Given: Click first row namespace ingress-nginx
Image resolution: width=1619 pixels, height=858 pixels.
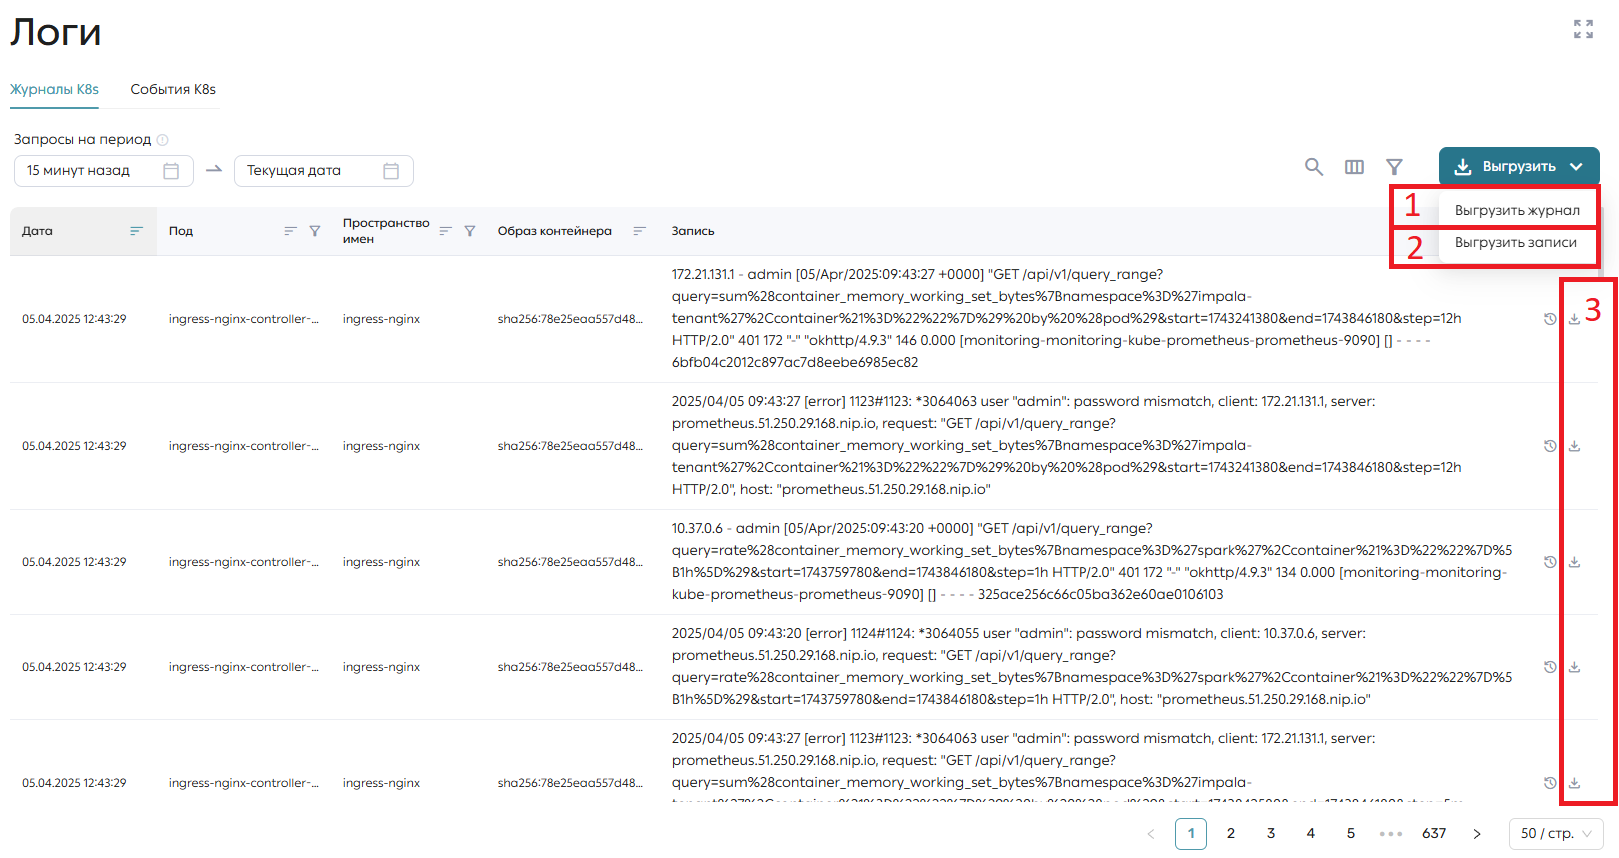Looking at the screenshot, I should click(x=381, y=319).
